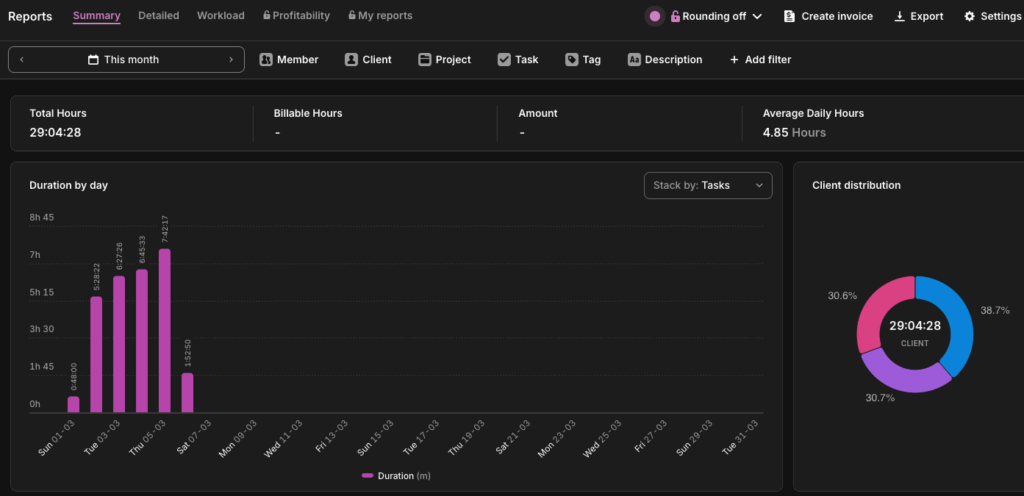This screenshot has height=496, width=1024.
Task: Switch to the Workload tab
Action: coord(220,16)
